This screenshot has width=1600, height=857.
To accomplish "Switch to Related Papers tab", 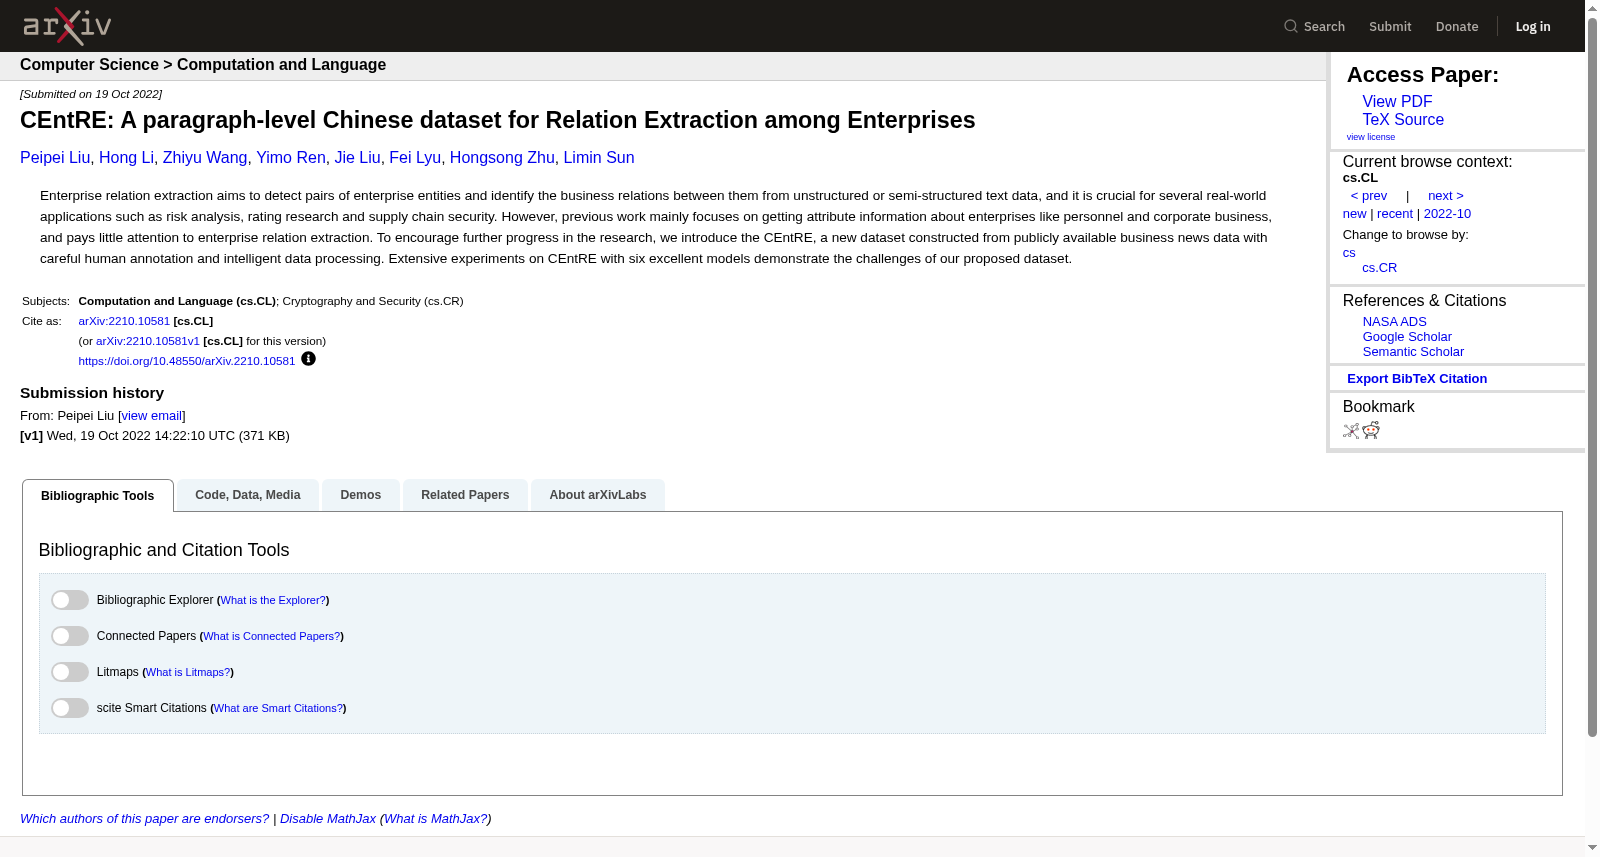I will click(x=465, y=495).
